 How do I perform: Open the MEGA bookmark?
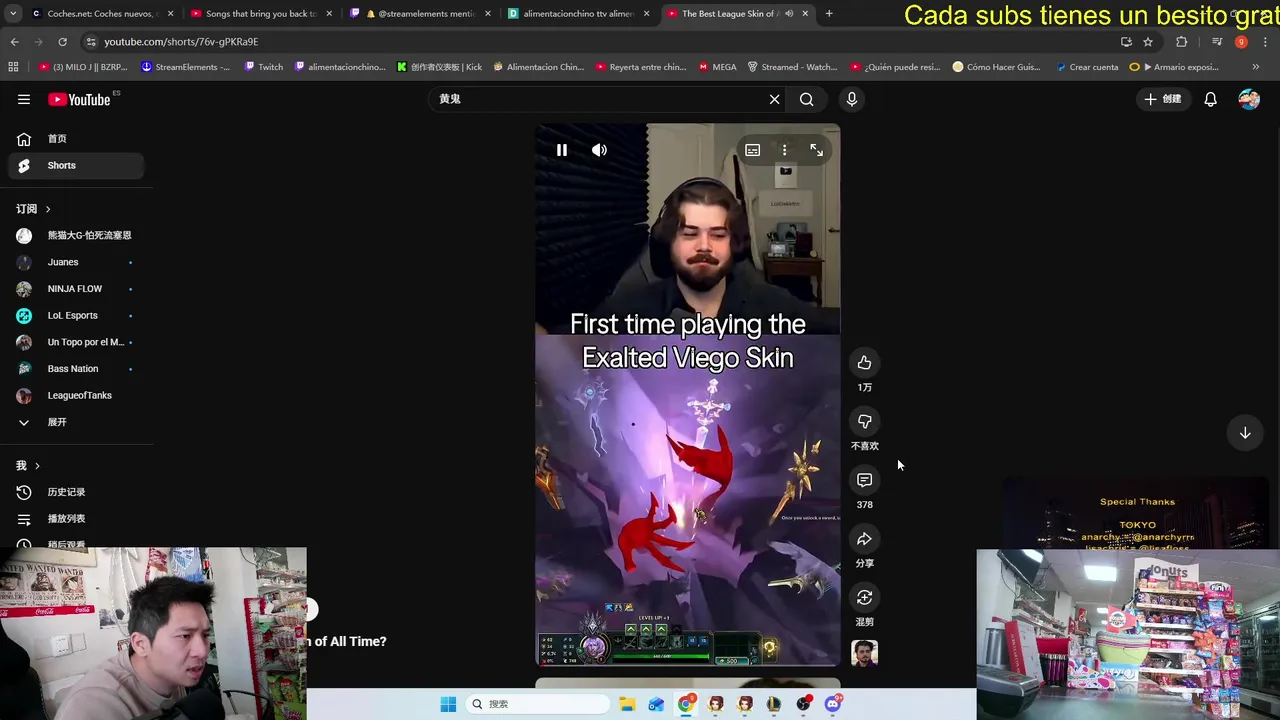point(718,67)
